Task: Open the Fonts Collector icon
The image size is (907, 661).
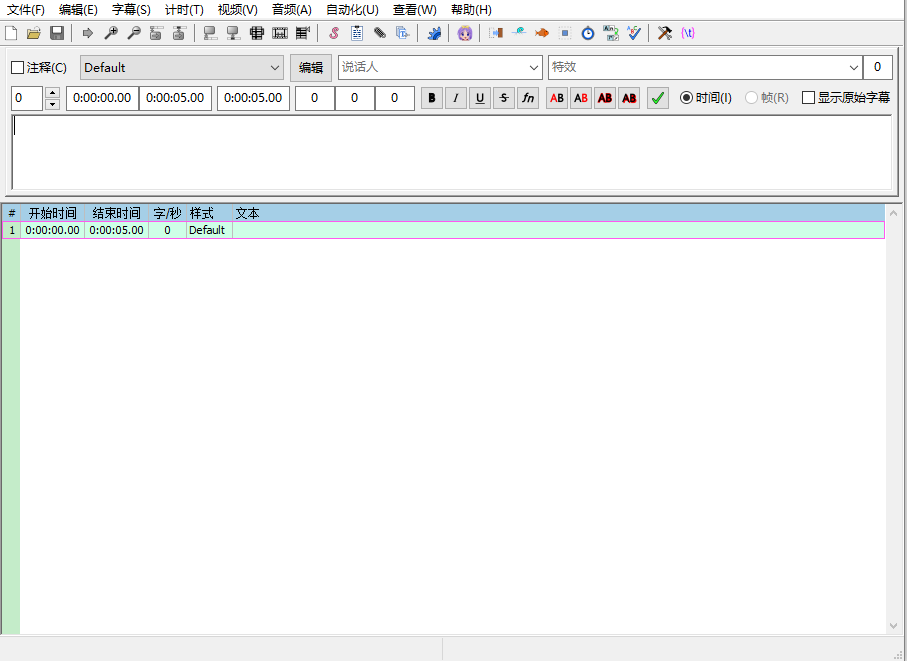Action: click(x=403, y=33)
